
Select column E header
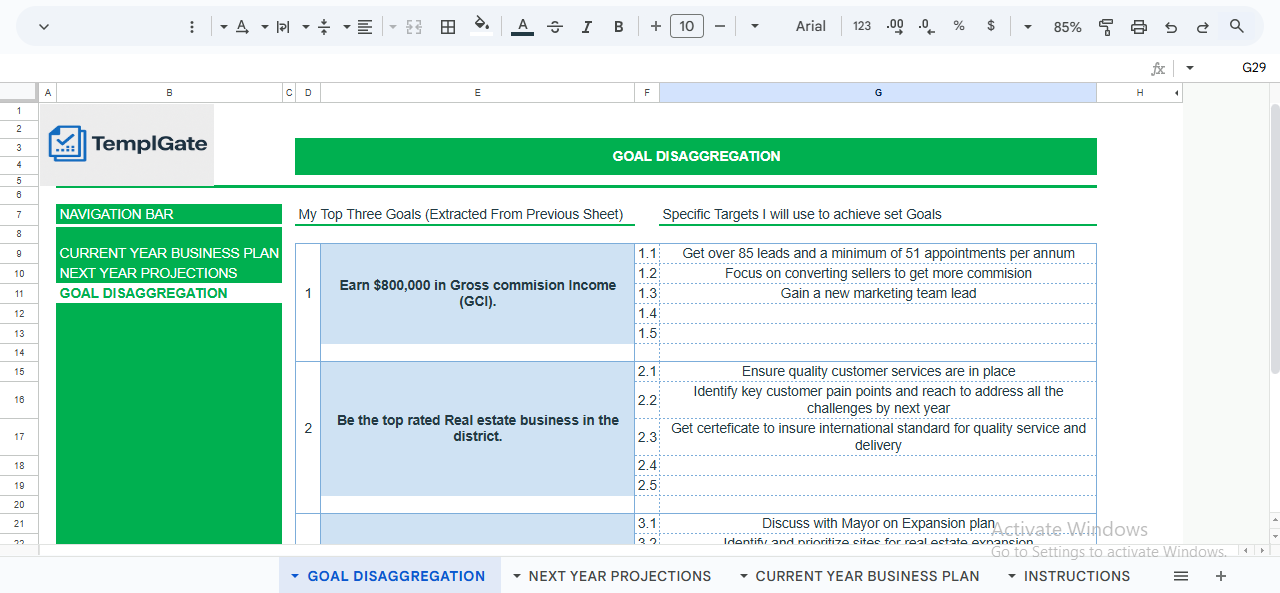pyautogui.click(x=477, y=93)
